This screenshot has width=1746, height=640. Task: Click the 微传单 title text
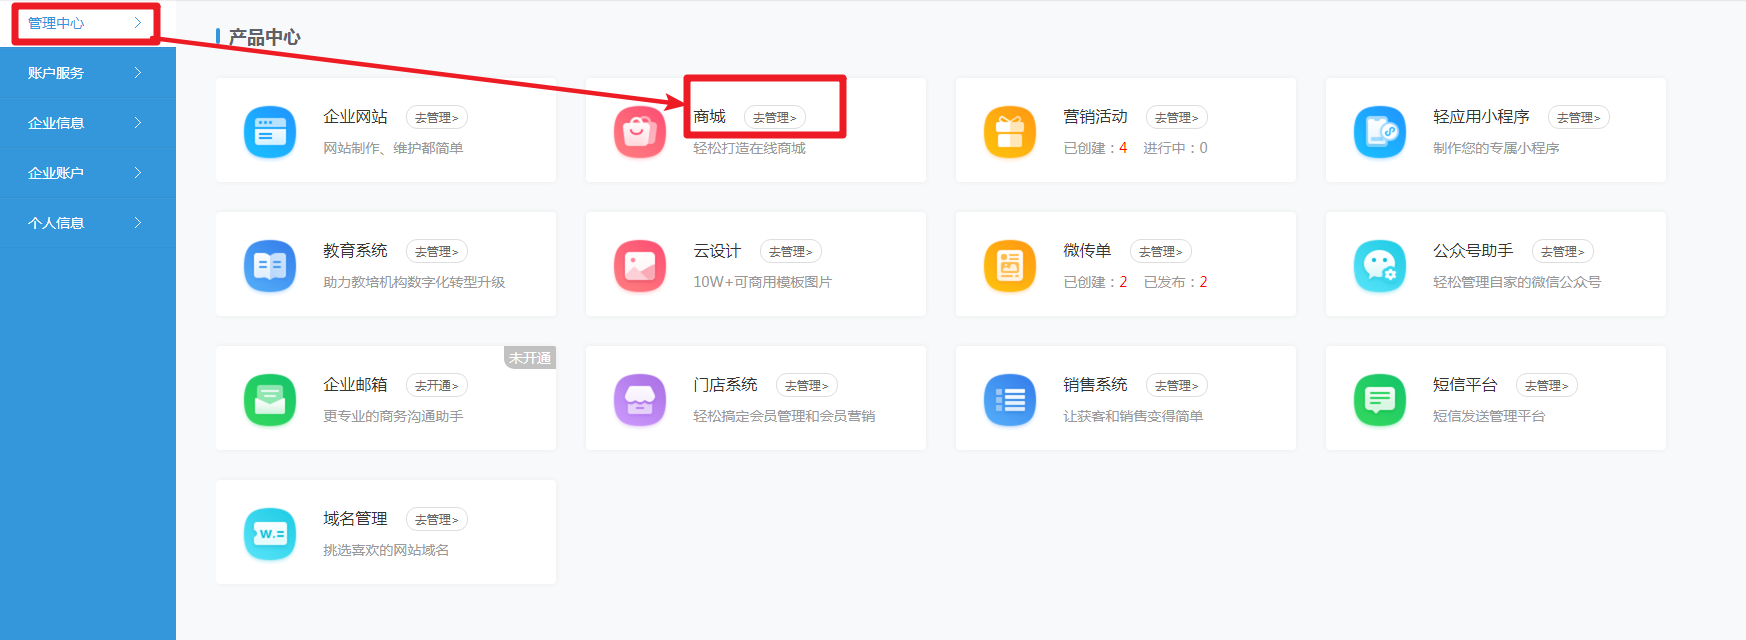pyautogui.click(x=1087, y=251)
